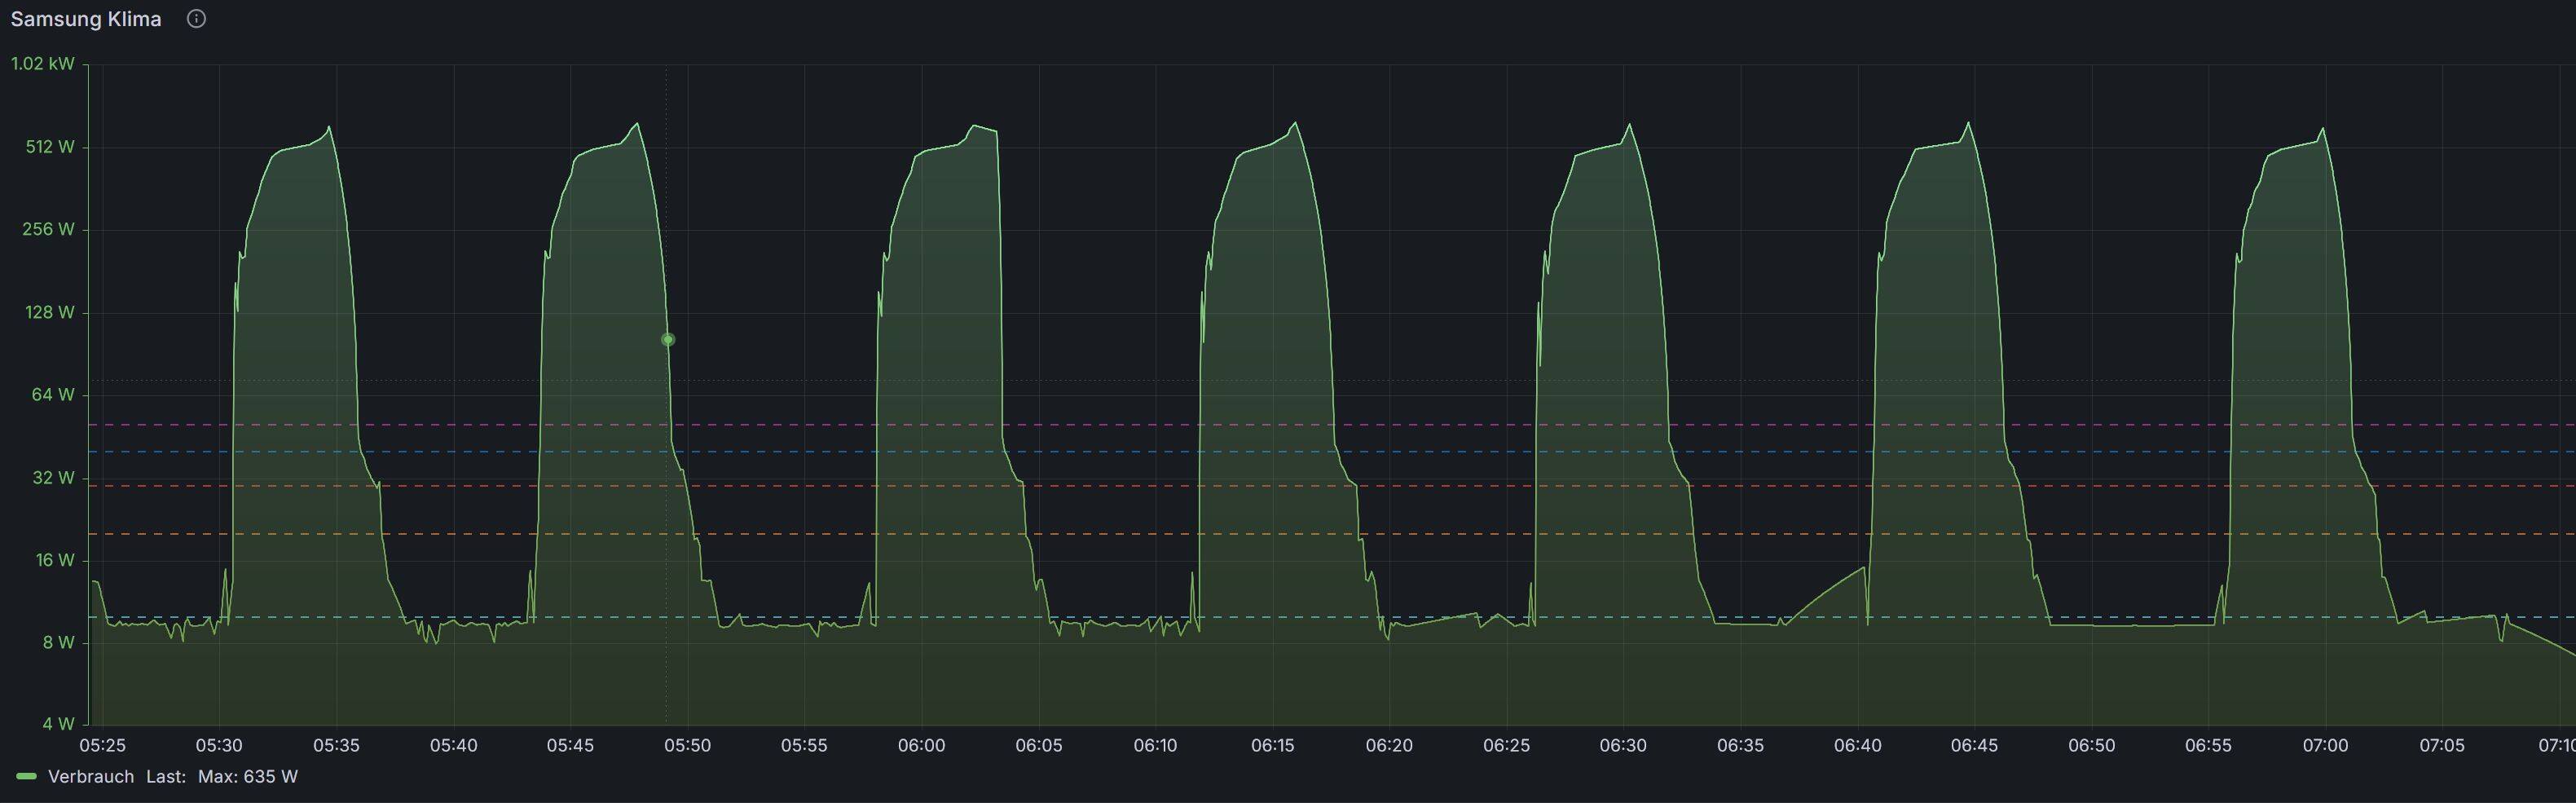
Task: Toggle the Verbrauch series in the legend
Action: pos(91,777)
